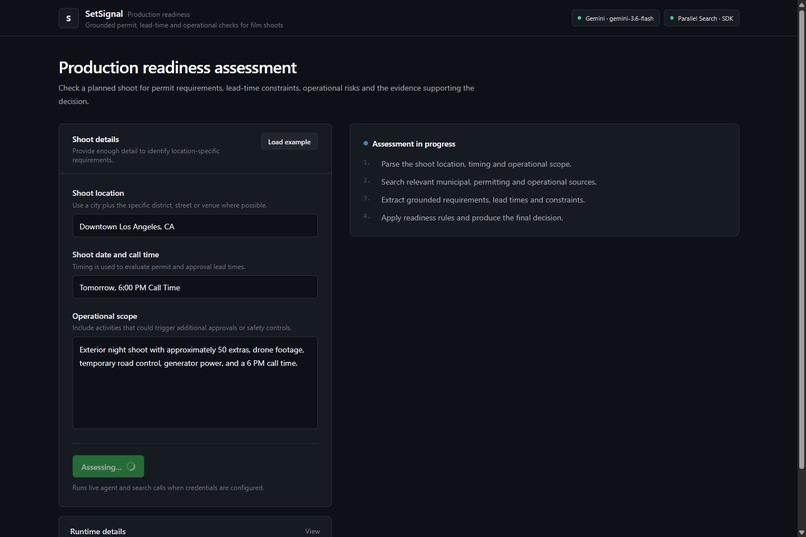Image resolution: width=806 pixels, height=537 pixels.
Task: Click the Production readiness header label
Action: (158, 14)
